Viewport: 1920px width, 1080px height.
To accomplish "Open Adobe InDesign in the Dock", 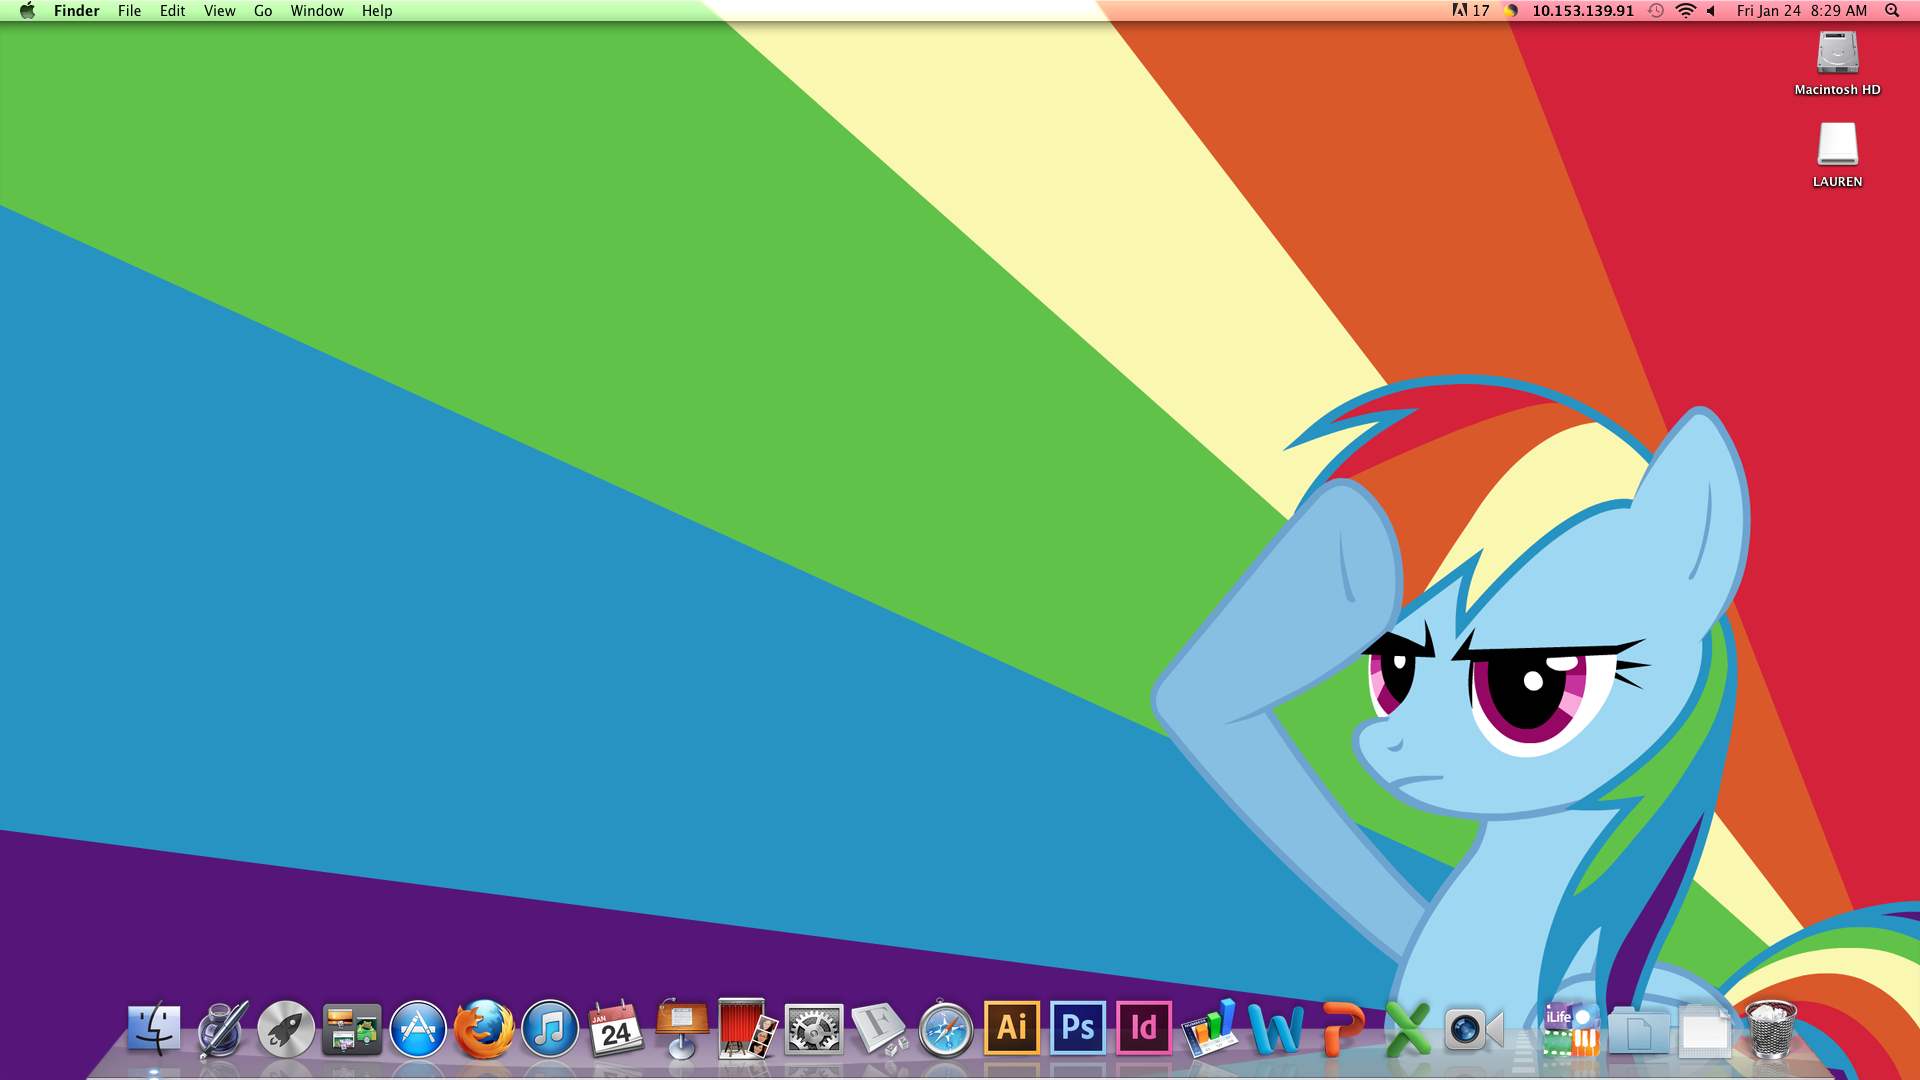I will tap(1144, 1028).
